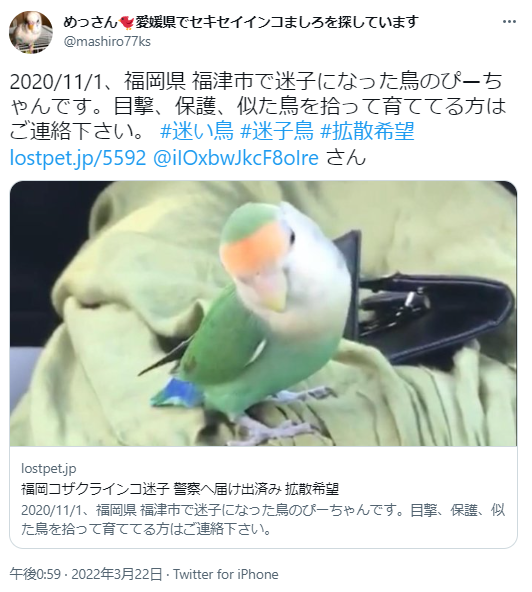Follow the lostpet.jp/5592 link
532x592 pixels.
(78, 157)
